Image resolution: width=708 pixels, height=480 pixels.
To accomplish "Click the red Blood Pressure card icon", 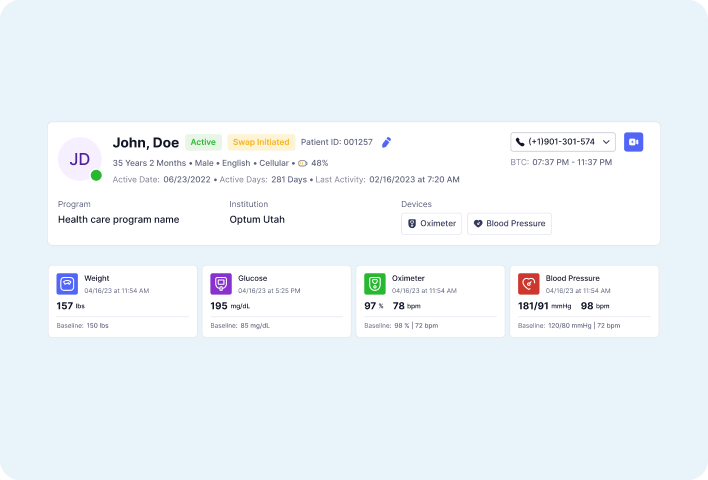I will coord(529,283).
